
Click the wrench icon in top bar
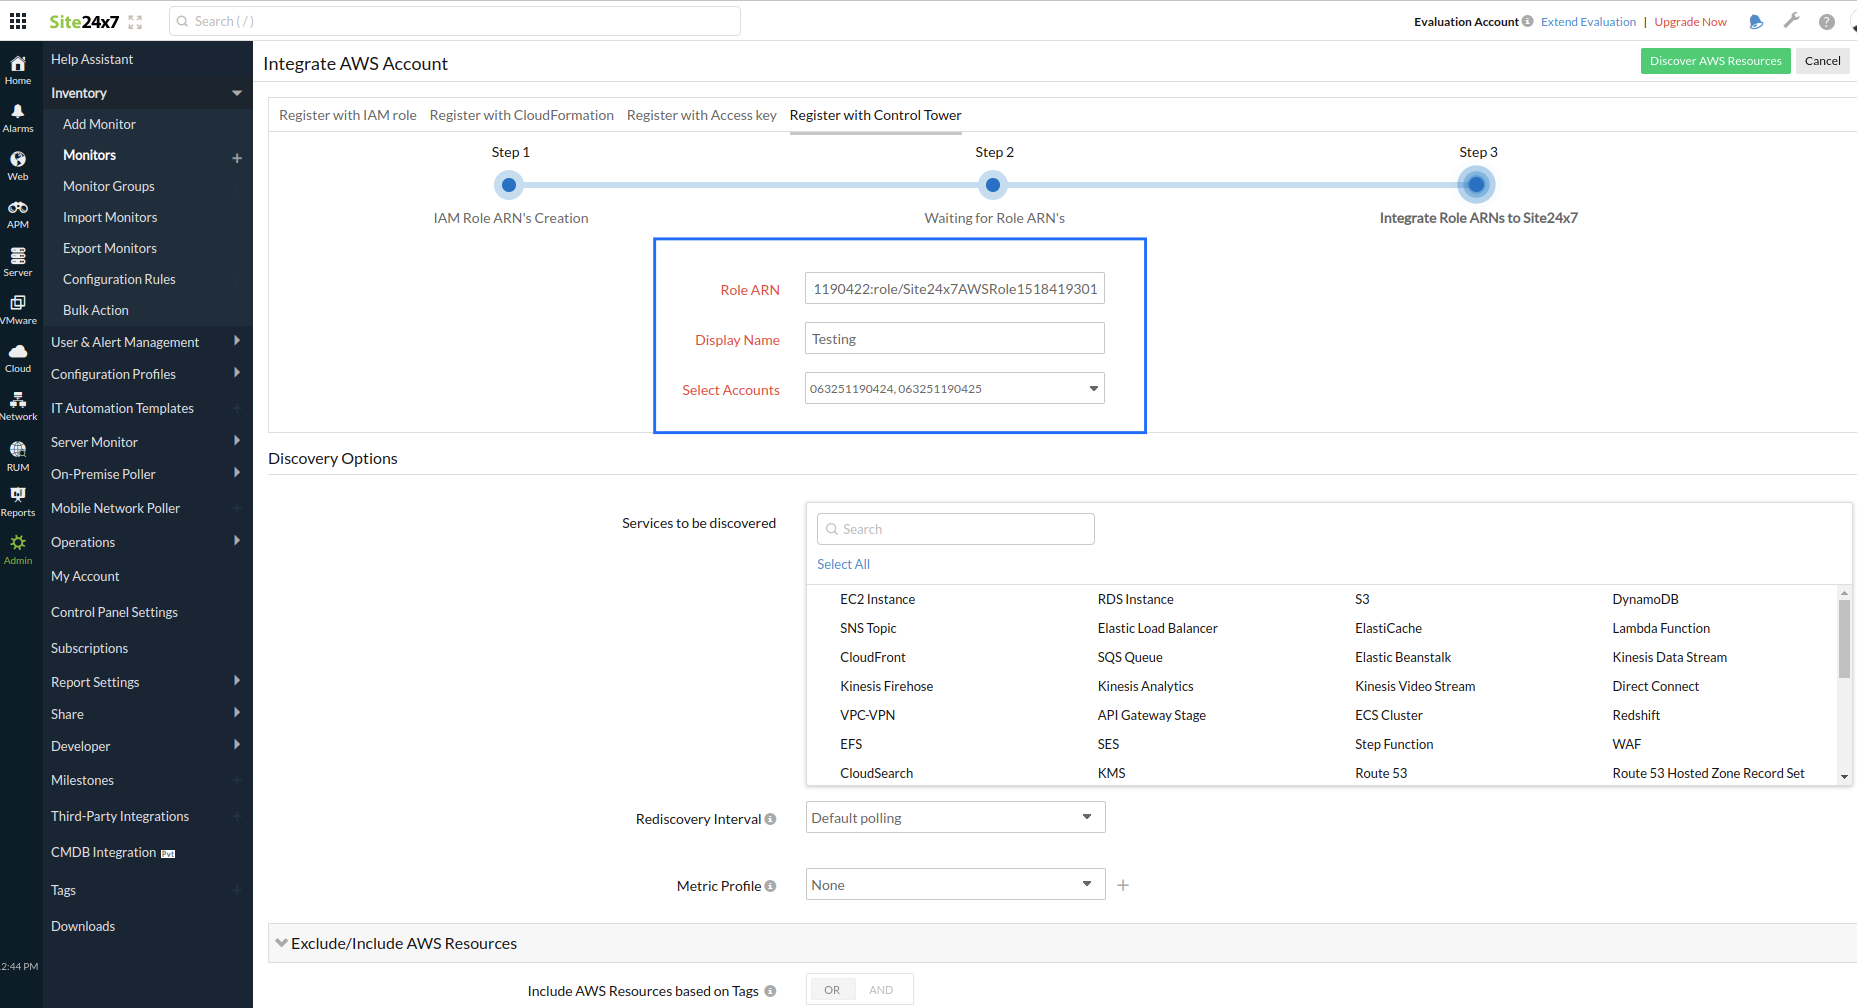(x=1791, y=21)
